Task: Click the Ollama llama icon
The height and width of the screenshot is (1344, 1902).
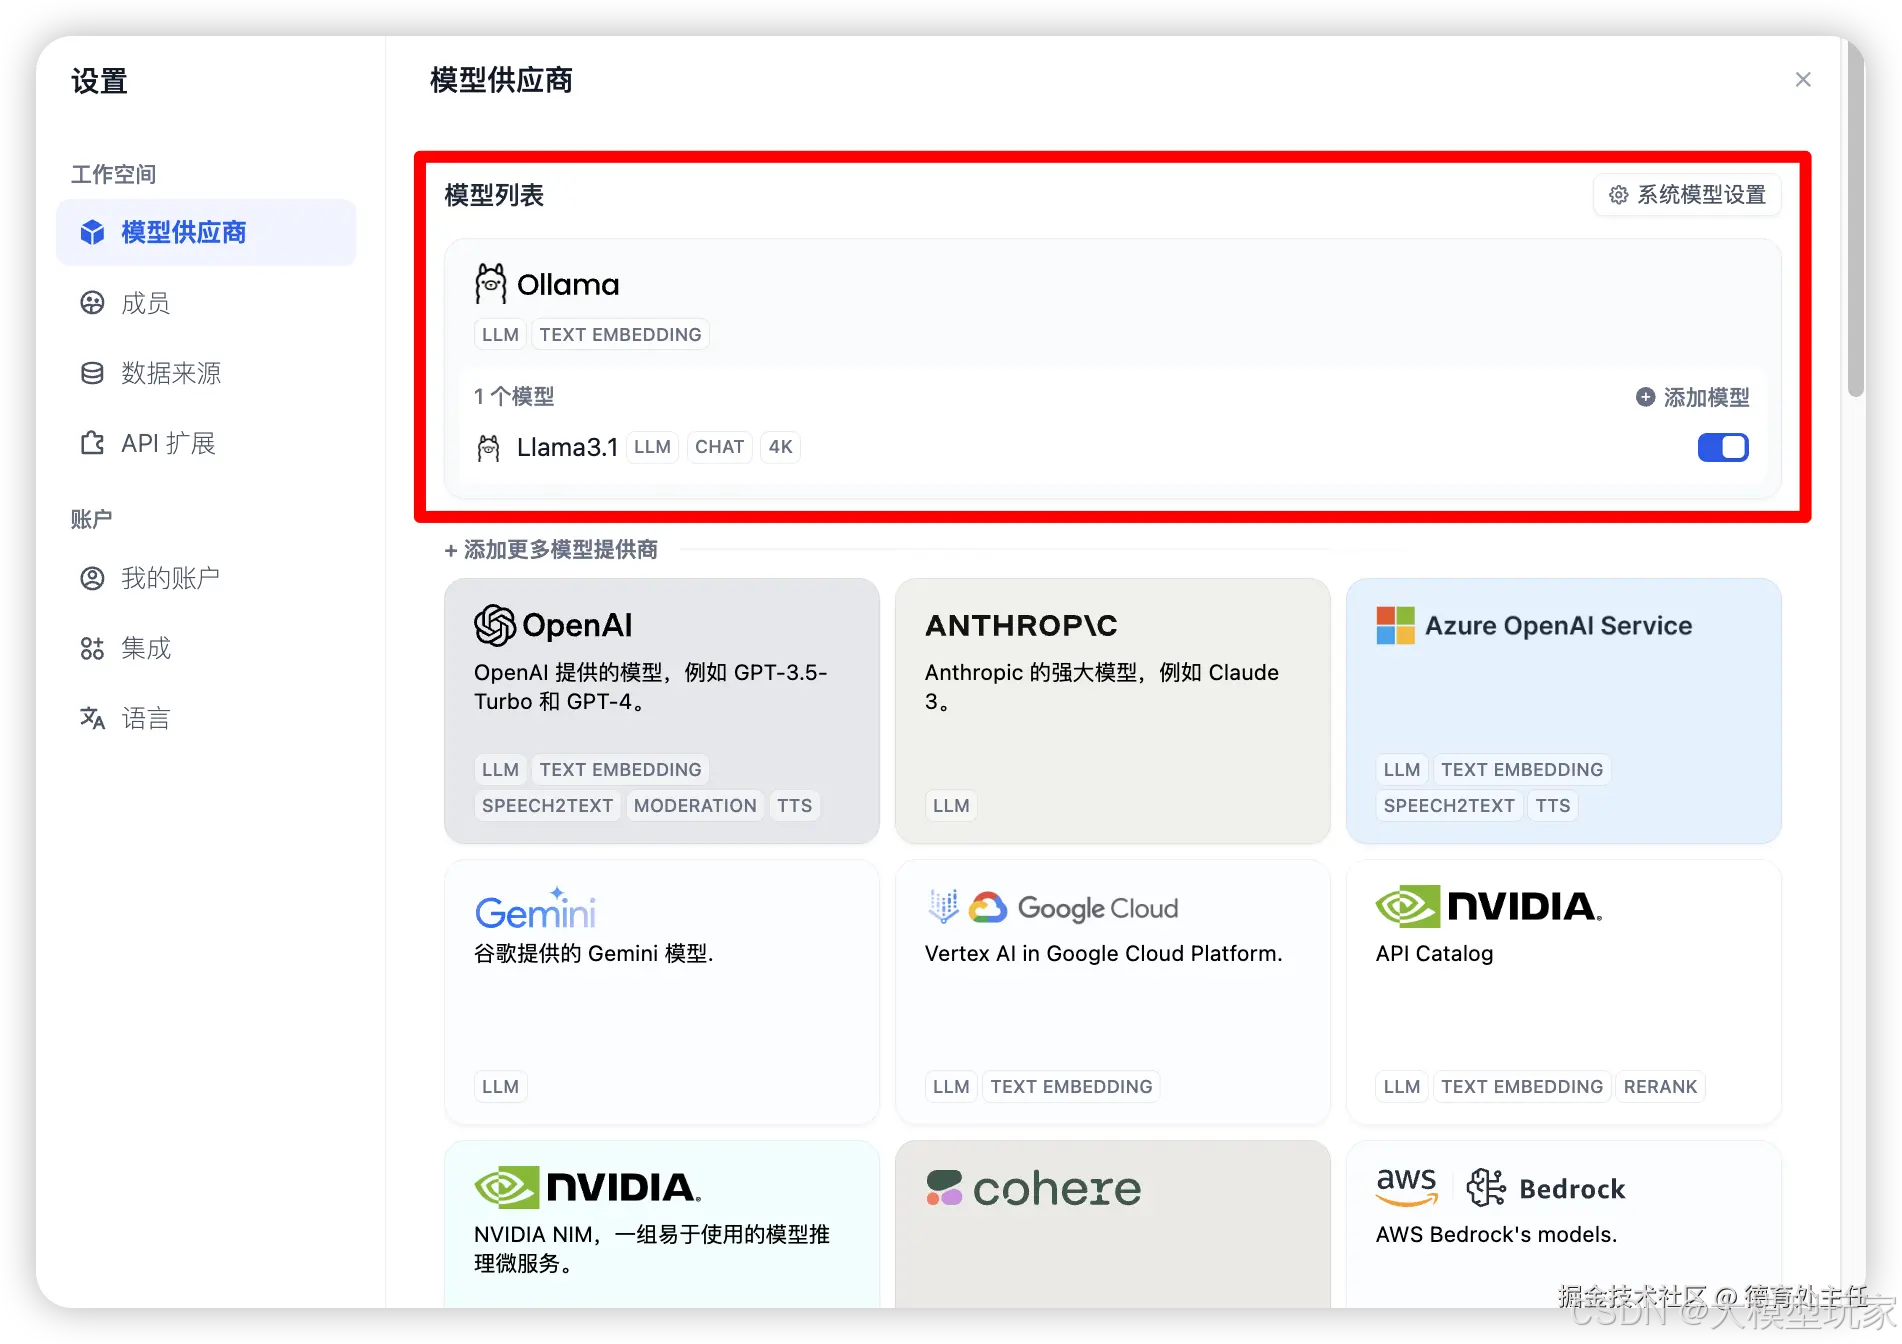Action: tap(490, 283)
